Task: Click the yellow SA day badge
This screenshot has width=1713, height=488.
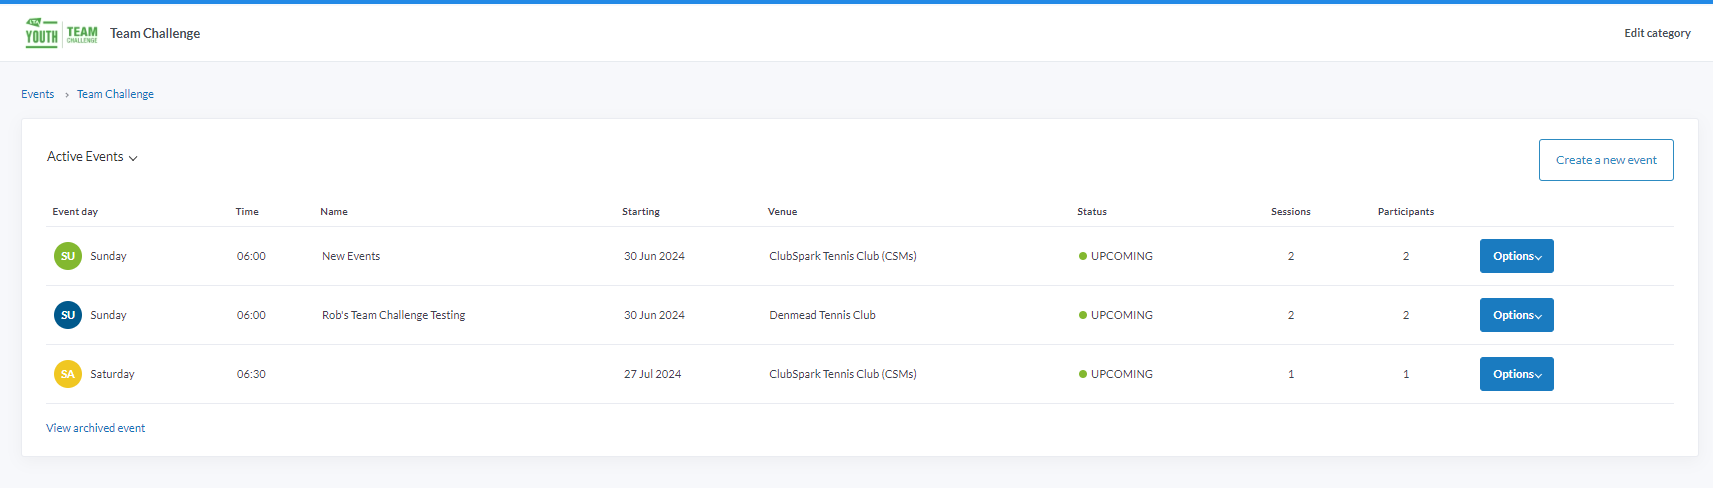Action: pyautogui.click(x=68, y=374)
